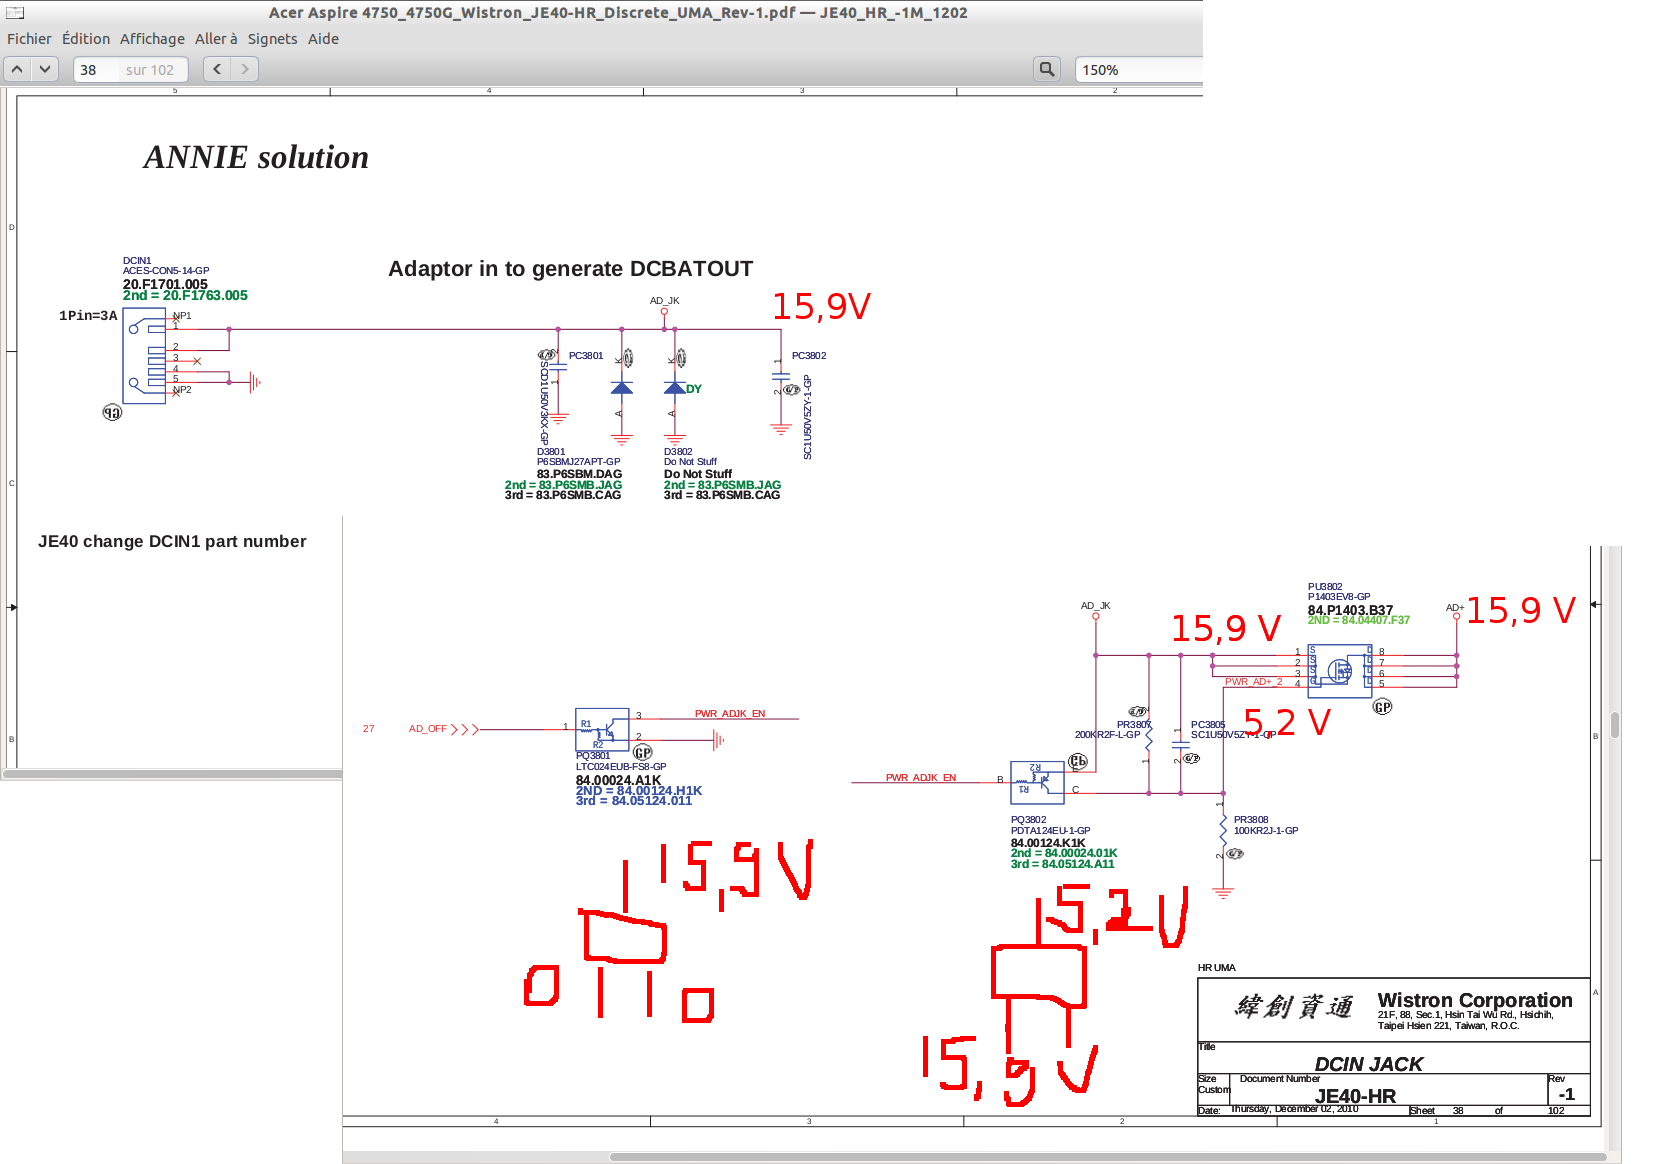This screenshot has width=1679, height=1164.
Task: Click part number '20.F1701.005'
Action: pyautogui.click(x=165, y=284)
